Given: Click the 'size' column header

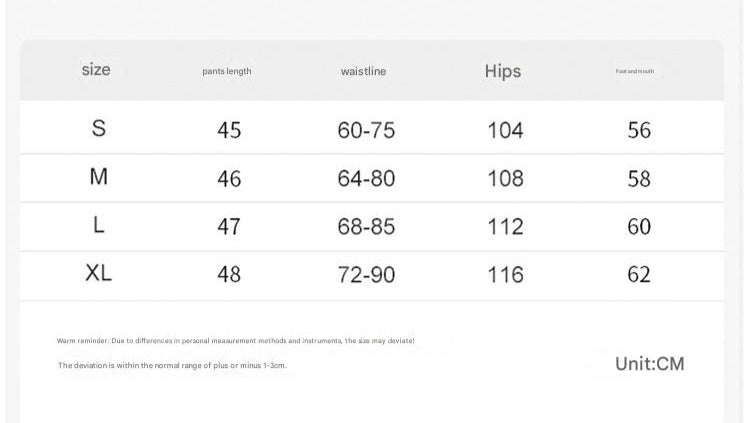Looking at the screenshot, I should tap(96, 70).
